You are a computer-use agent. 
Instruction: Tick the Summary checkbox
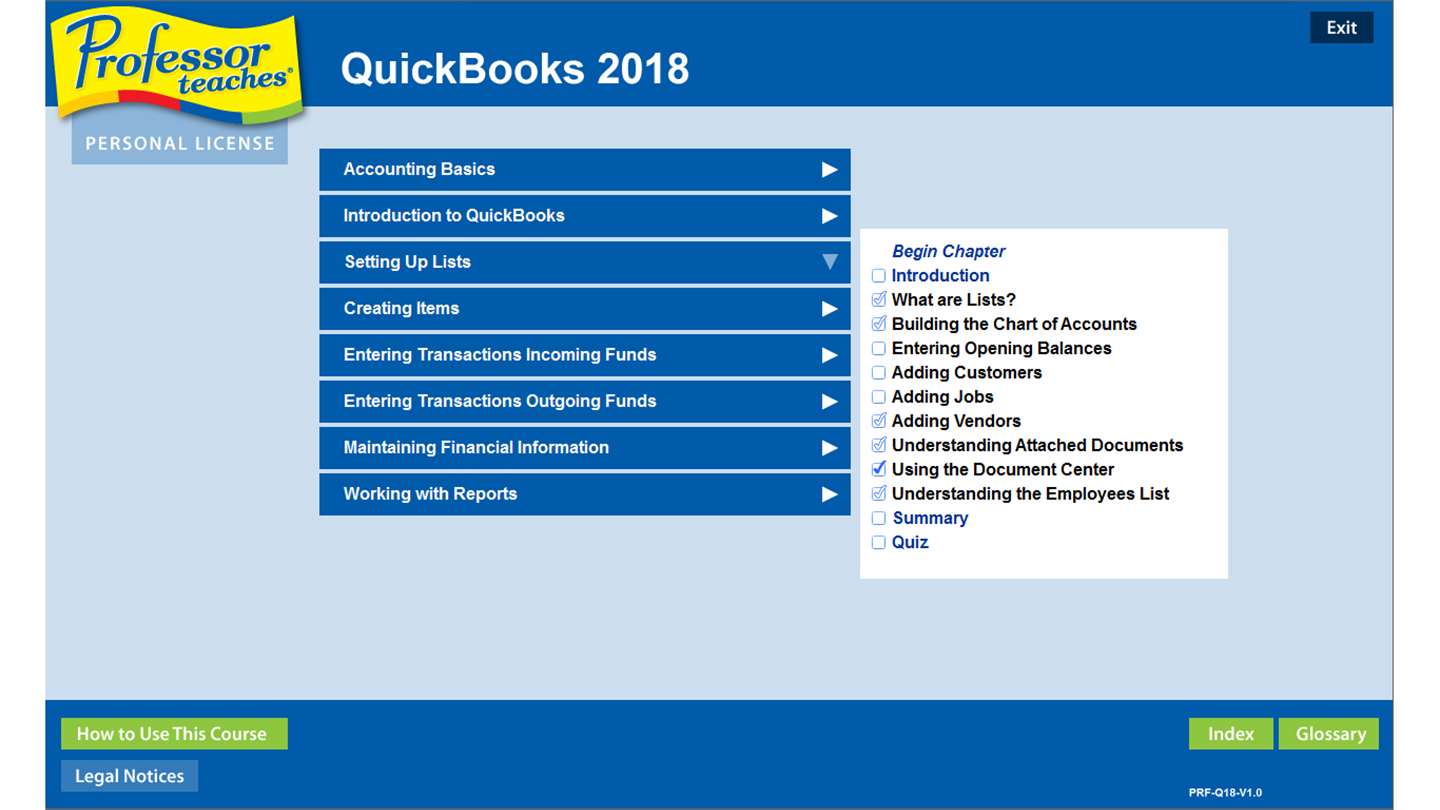tap(879, 518)
